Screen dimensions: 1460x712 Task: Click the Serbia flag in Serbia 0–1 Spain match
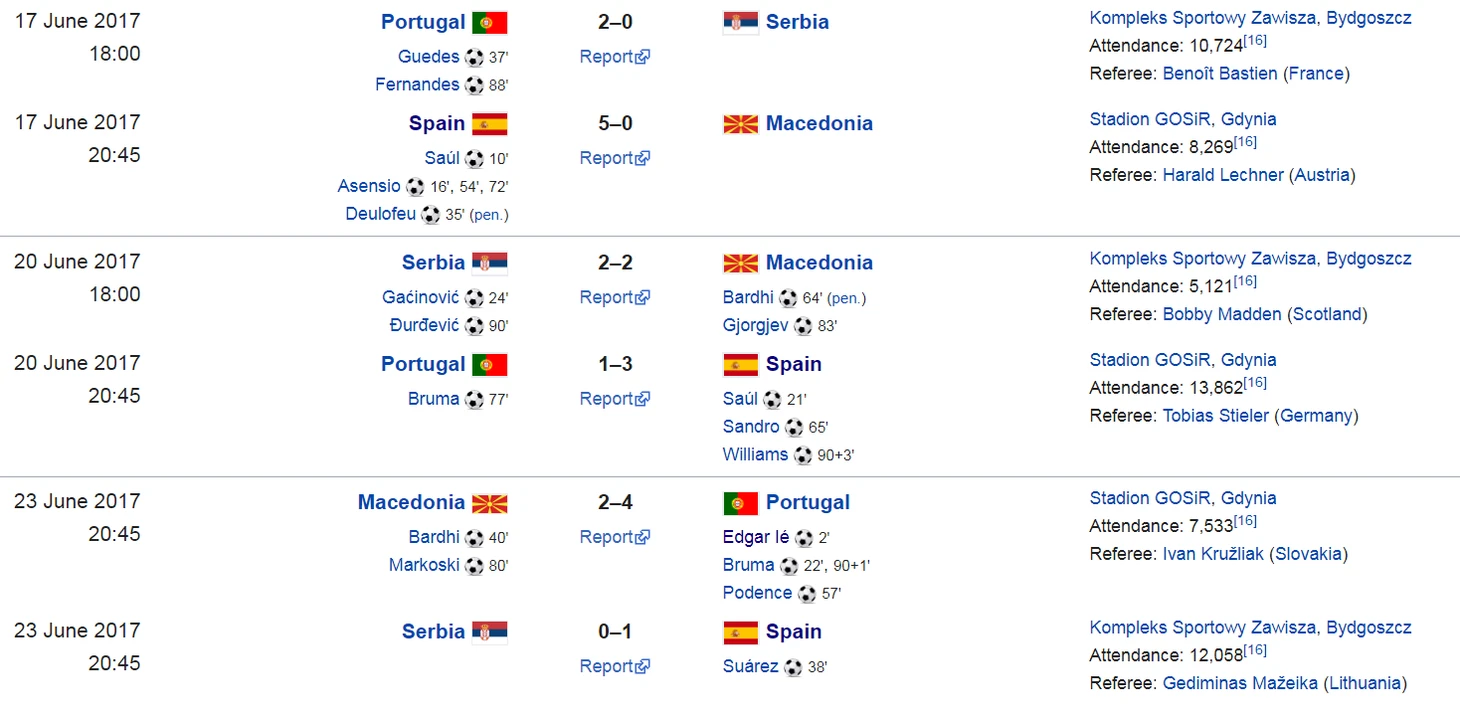pos(490,632)
